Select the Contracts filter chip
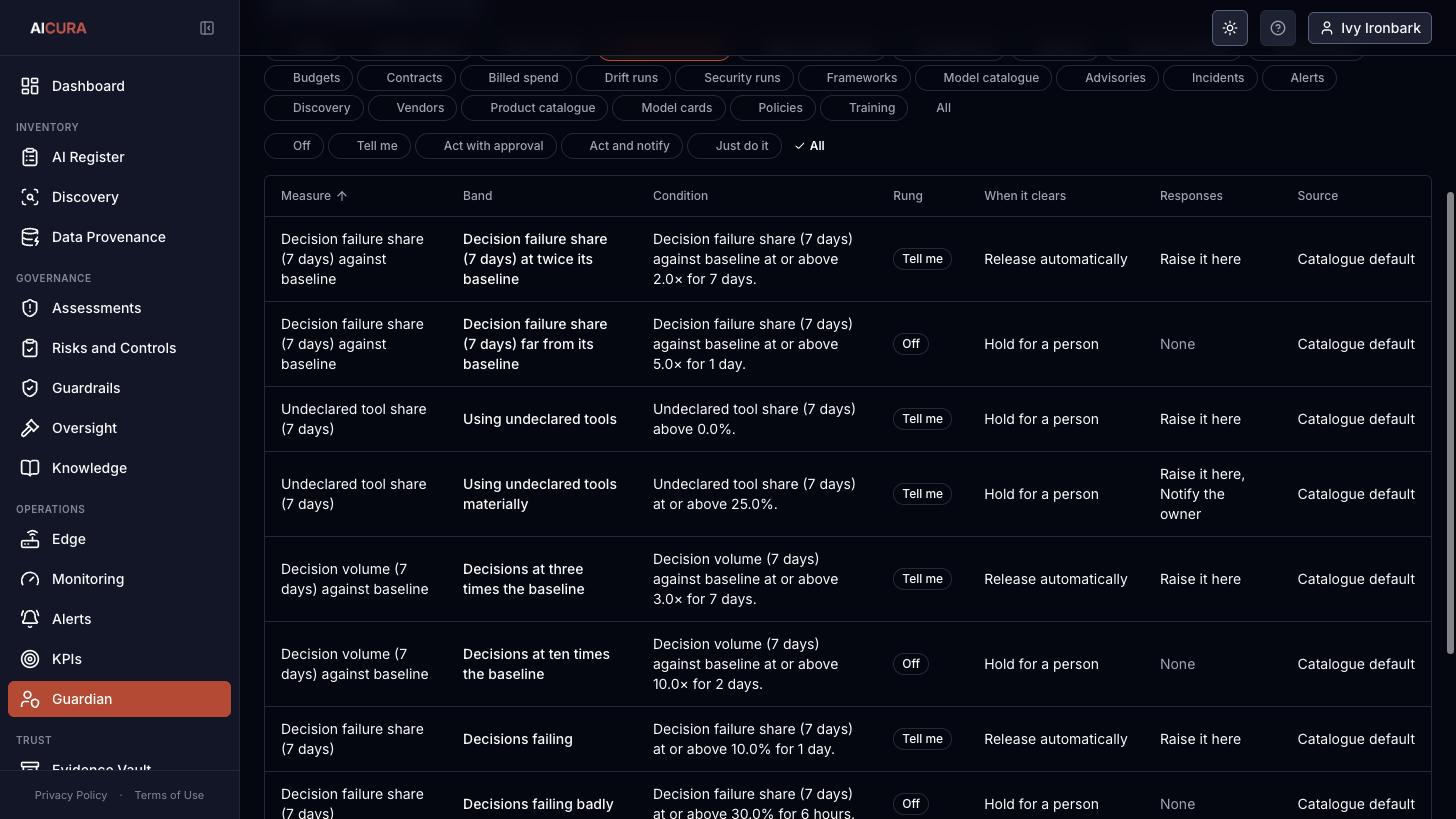Viewport: 1456px width, 819px height. click(x=406, y=78)
